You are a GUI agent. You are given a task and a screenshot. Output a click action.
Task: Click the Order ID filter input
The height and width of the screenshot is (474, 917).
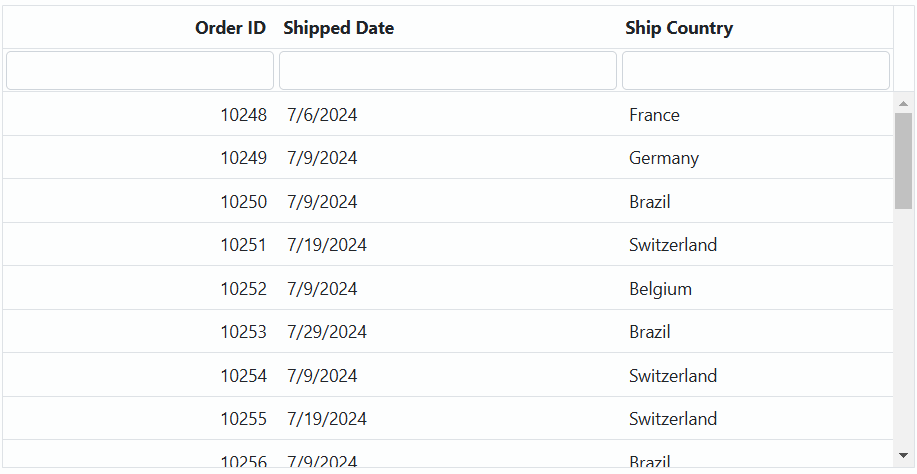(x=140, y=71)
